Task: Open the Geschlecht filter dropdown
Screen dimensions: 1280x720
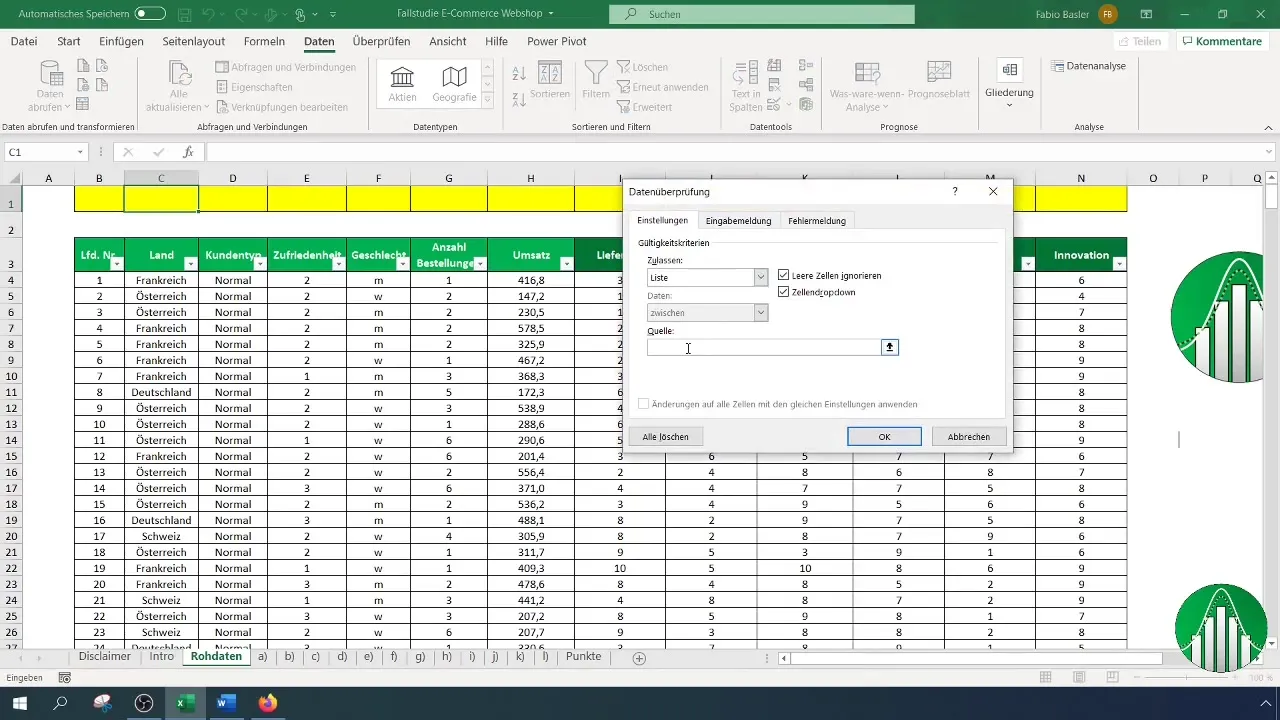Action: coord(403,264)
